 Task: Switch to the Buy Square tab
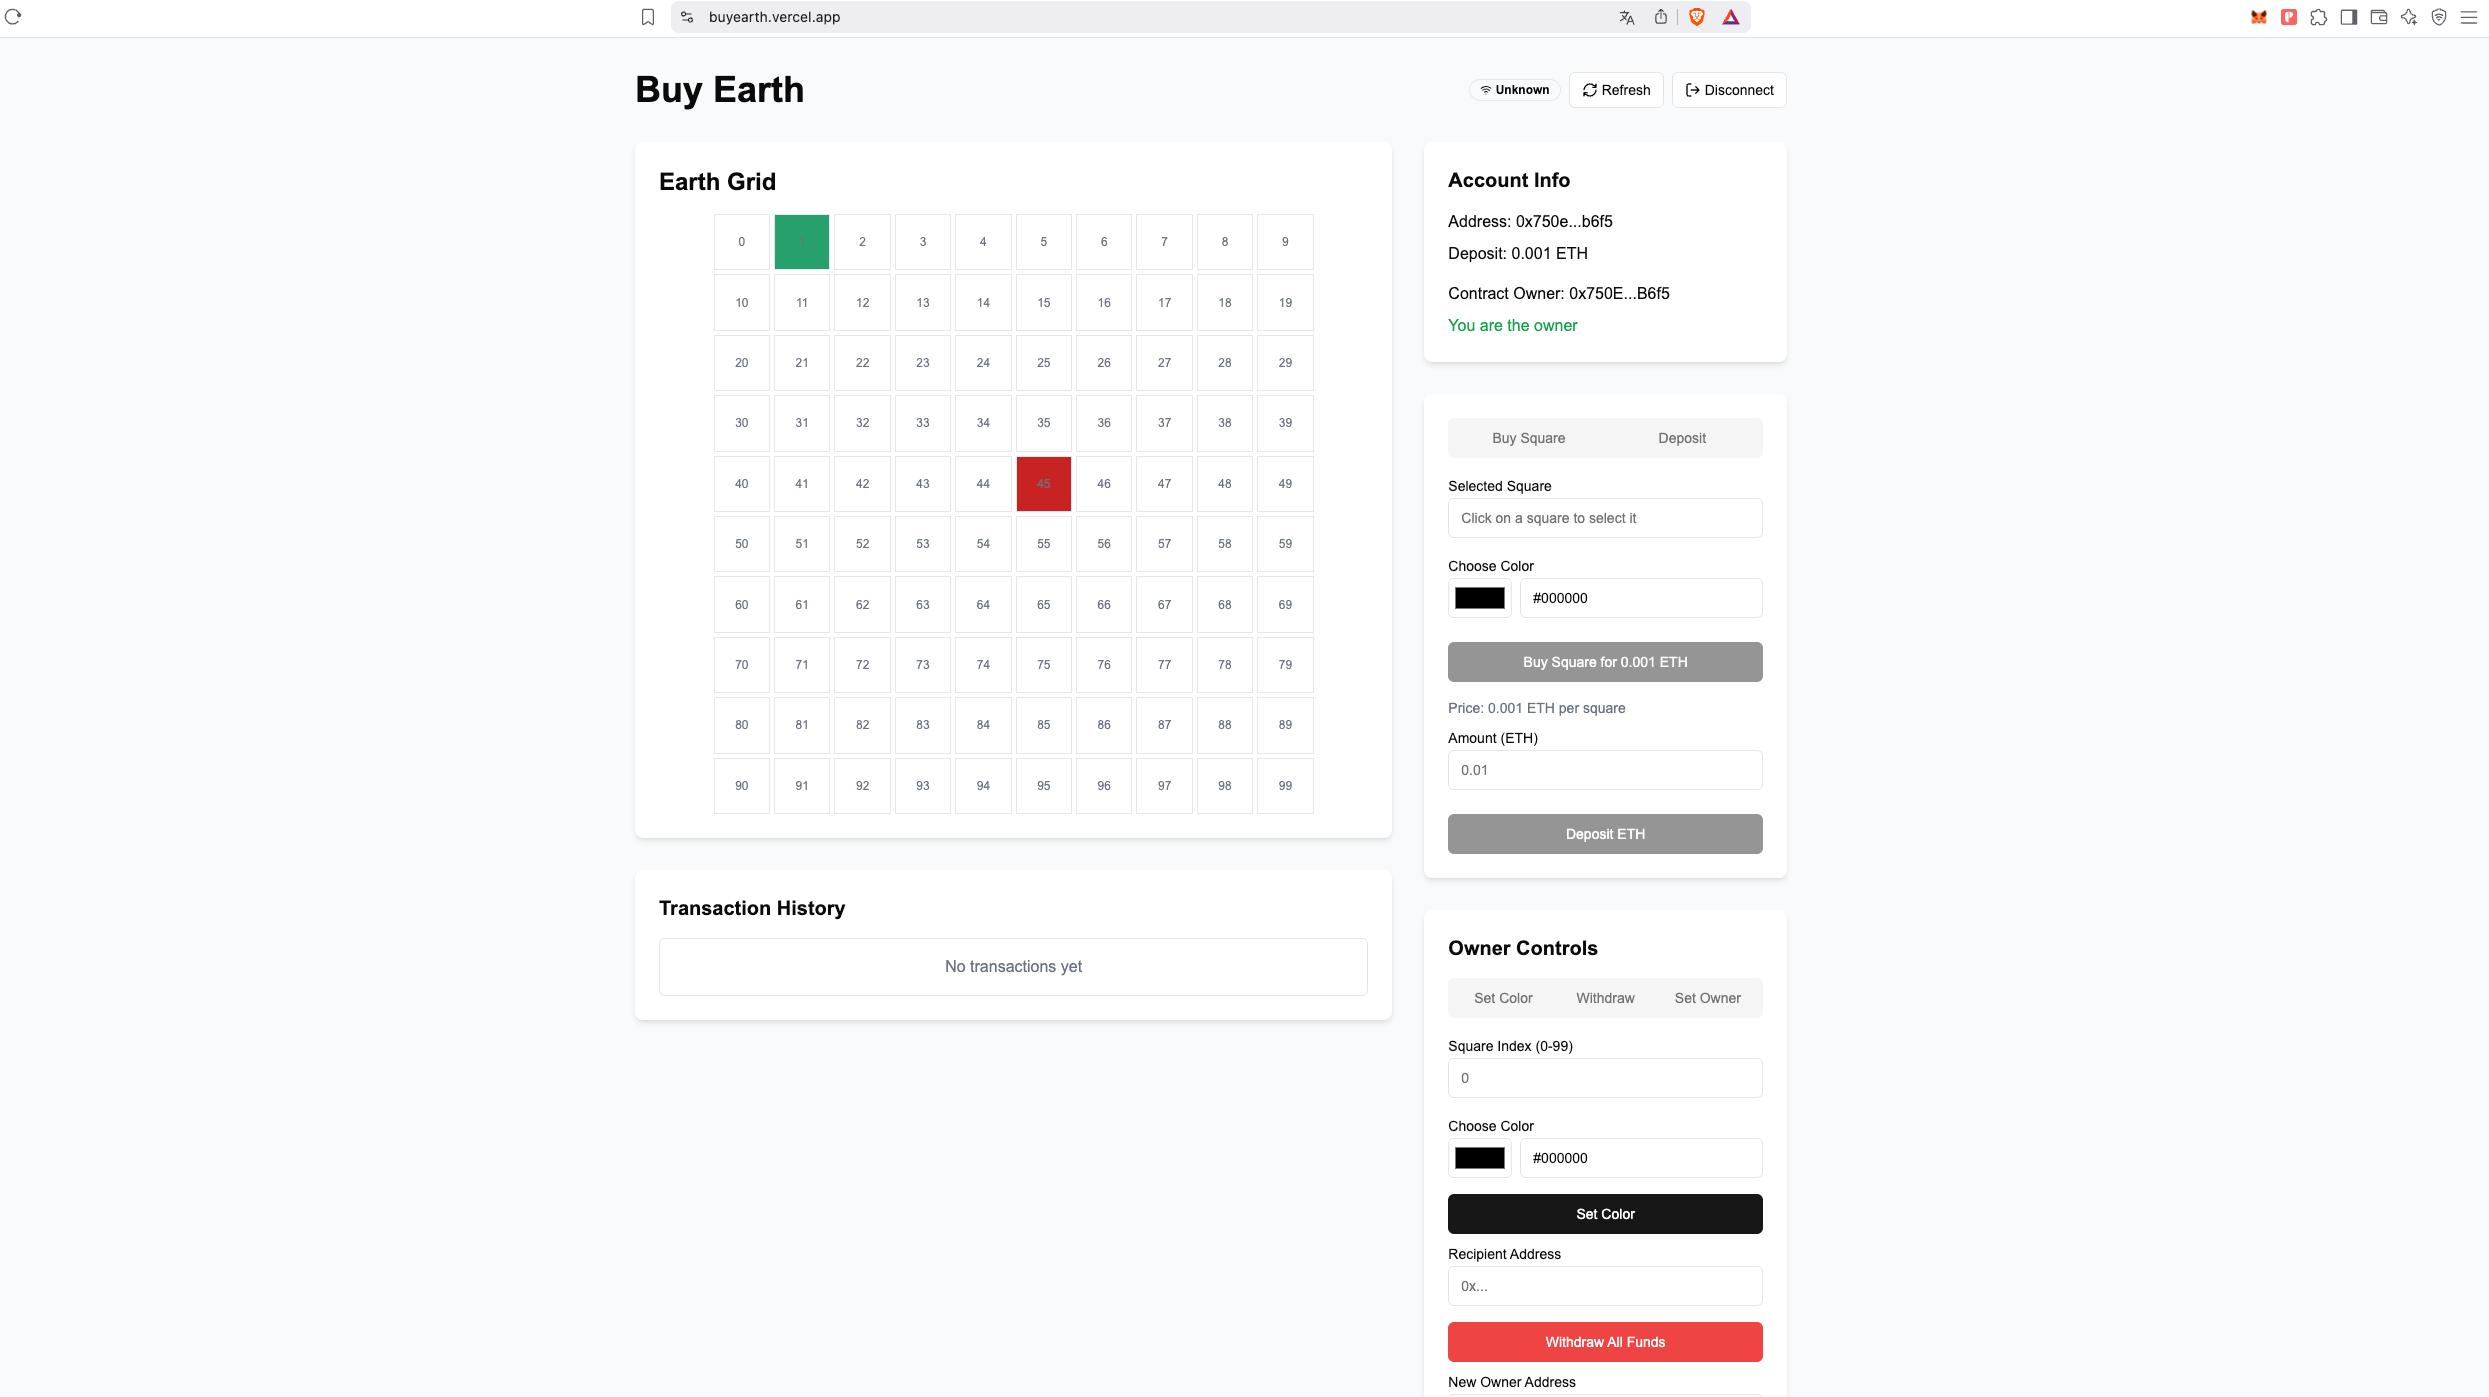[x=1528, y=438]
